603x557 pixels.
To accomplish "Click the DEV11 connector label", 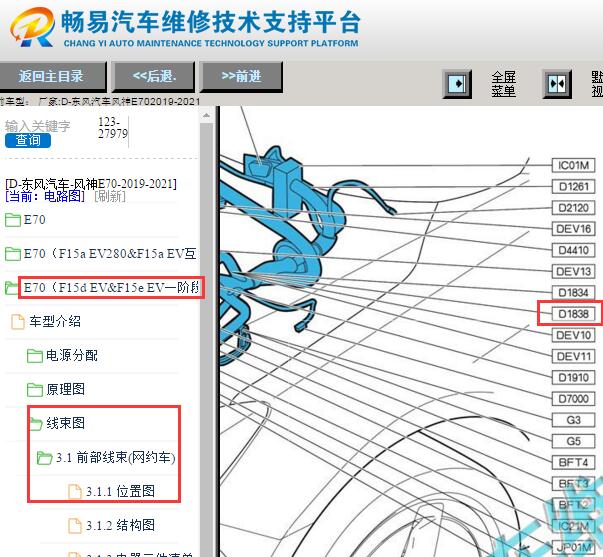I will (573, 356).
